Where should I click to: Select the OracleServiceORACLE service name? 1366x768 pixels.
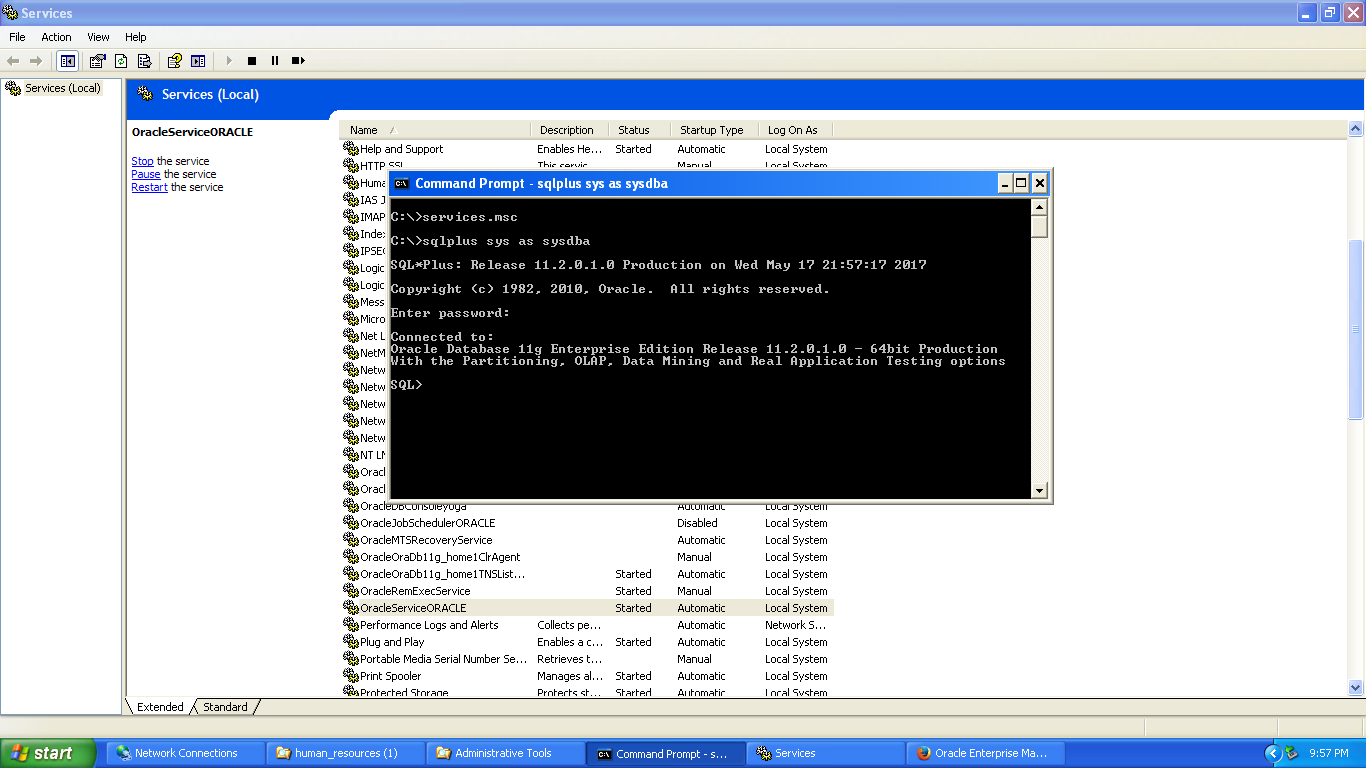pyautogui.click(x=413, y=608)
